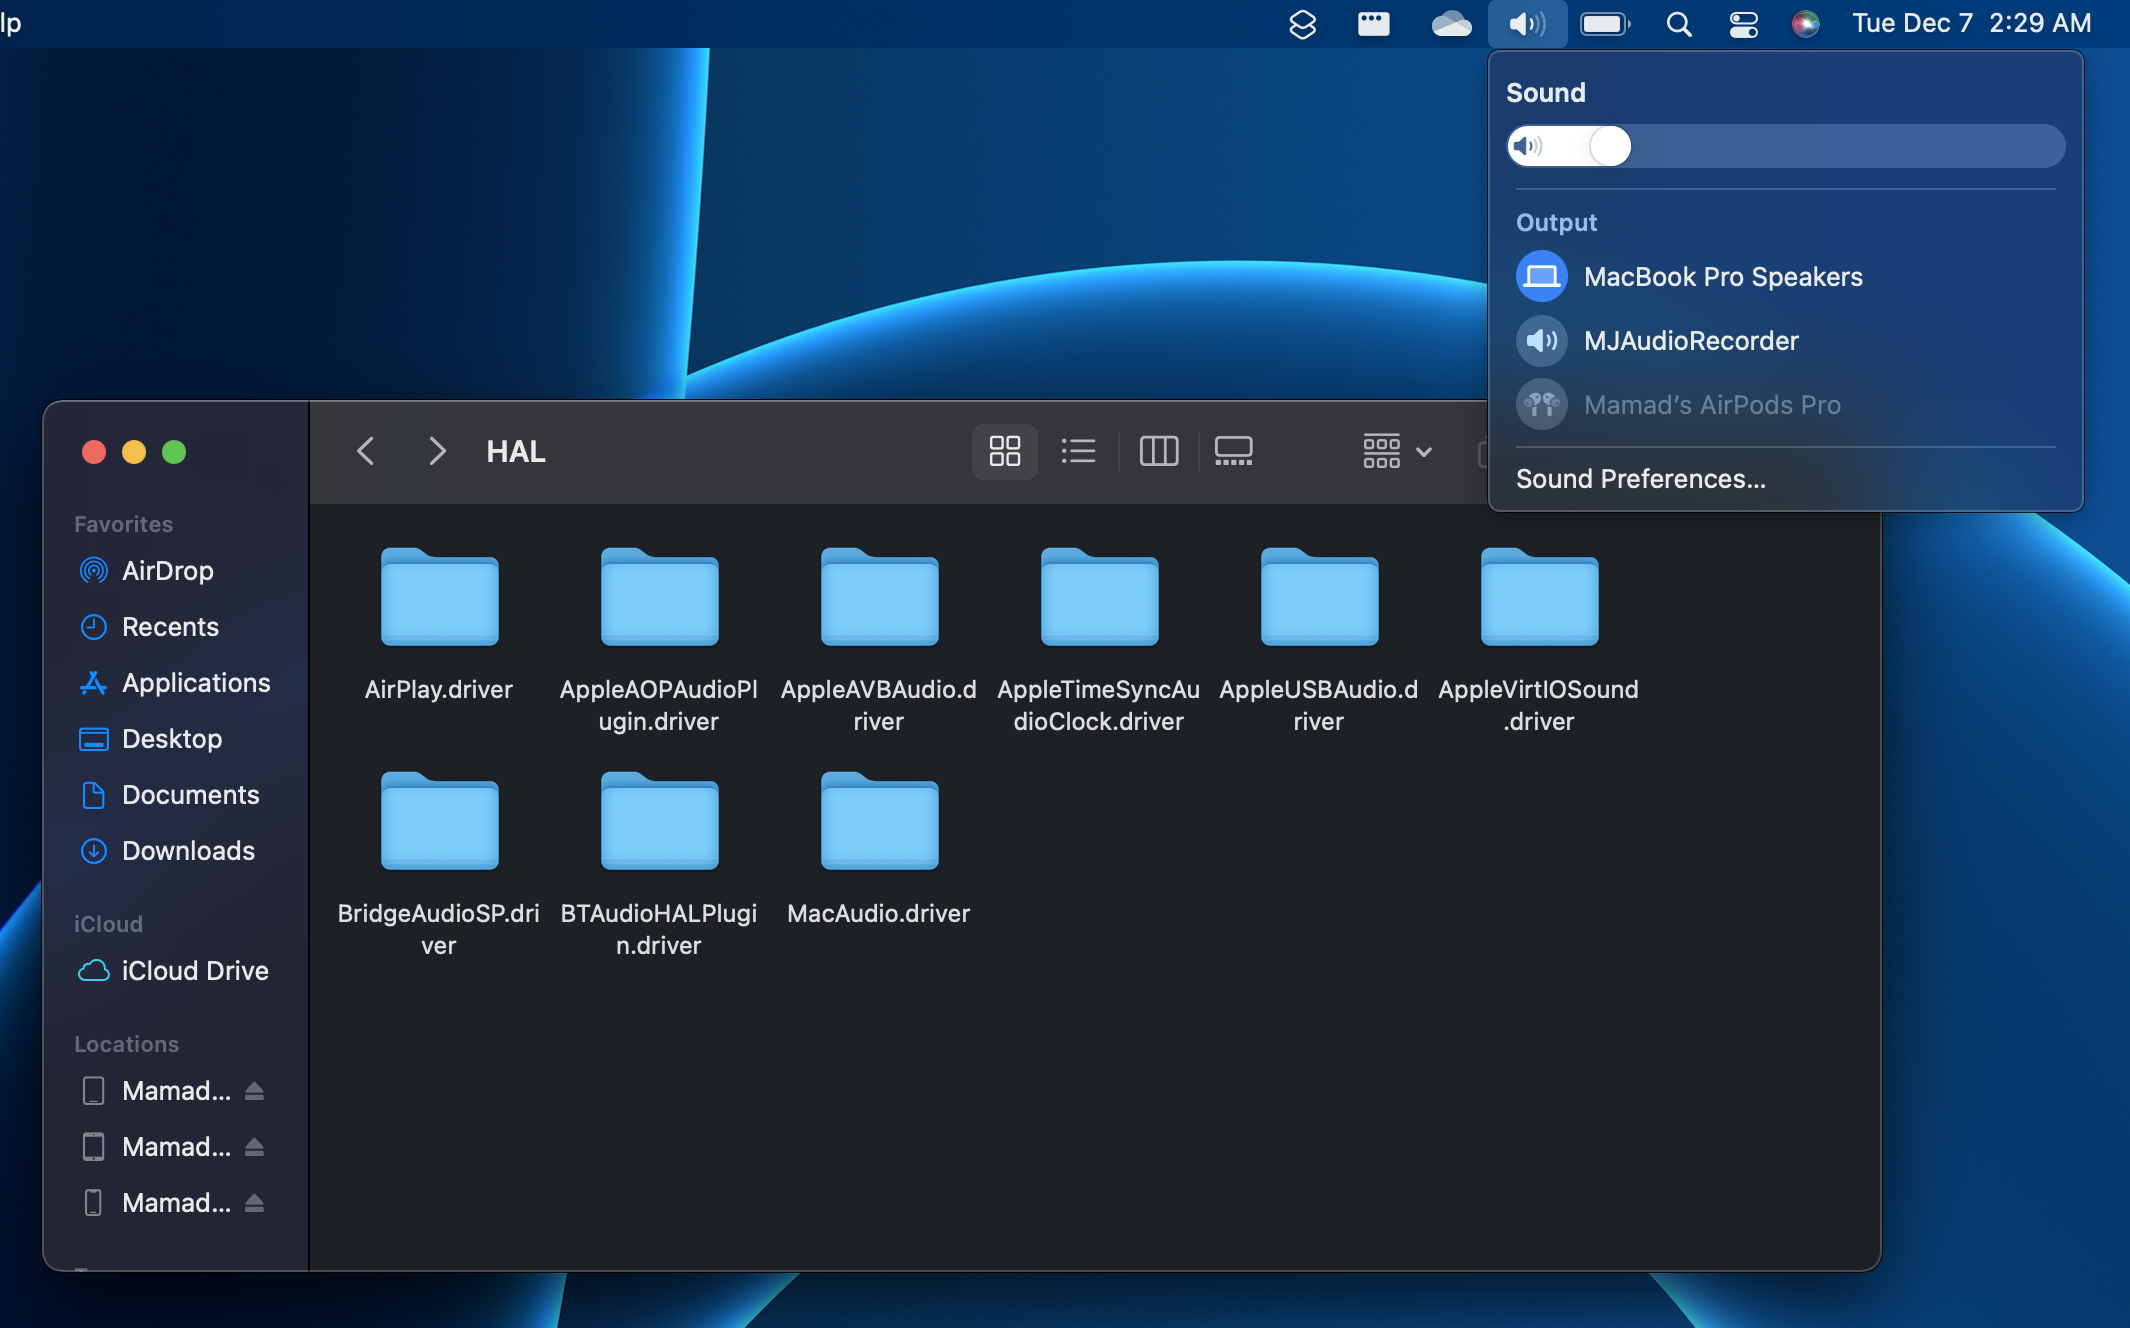
Task: Open Downloads in sidebar
Action: point(187,851)
